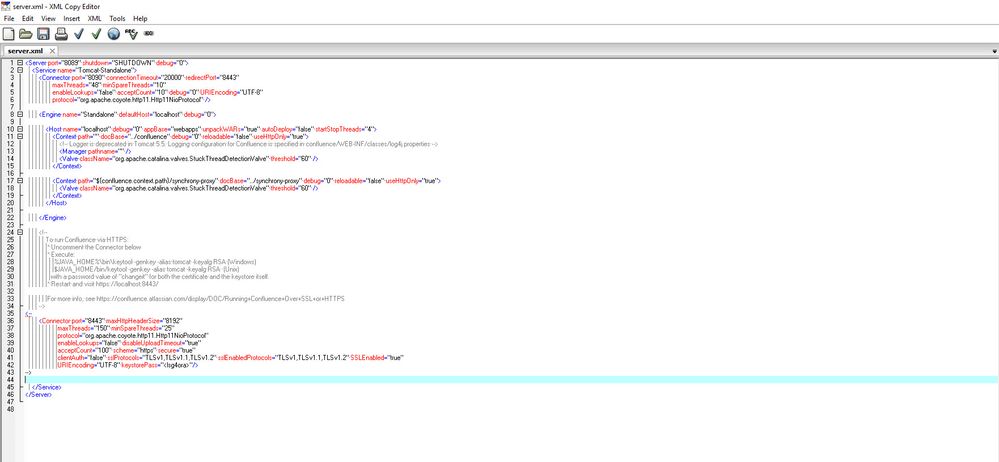Screen dimensions: 999x462
Task: Click the "To run Confluence via HTTPS" comment line
Action: coord(87,240)
